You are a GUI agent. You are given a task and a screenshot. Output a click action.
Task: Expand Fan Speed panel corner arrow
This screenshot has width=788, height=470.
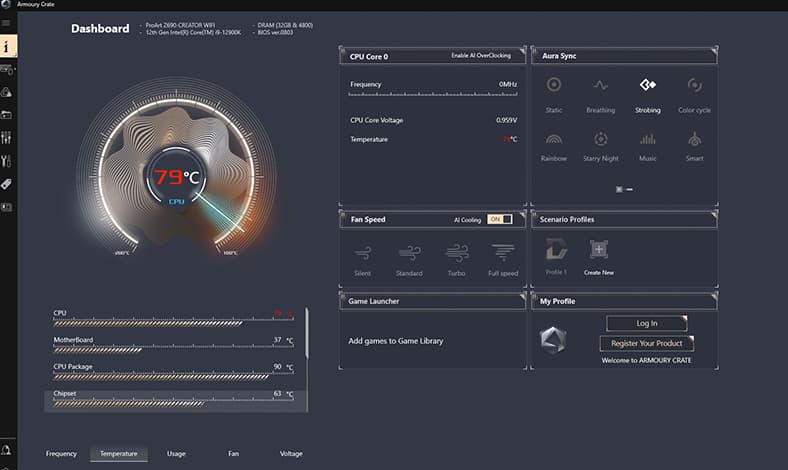click(523, 215)
